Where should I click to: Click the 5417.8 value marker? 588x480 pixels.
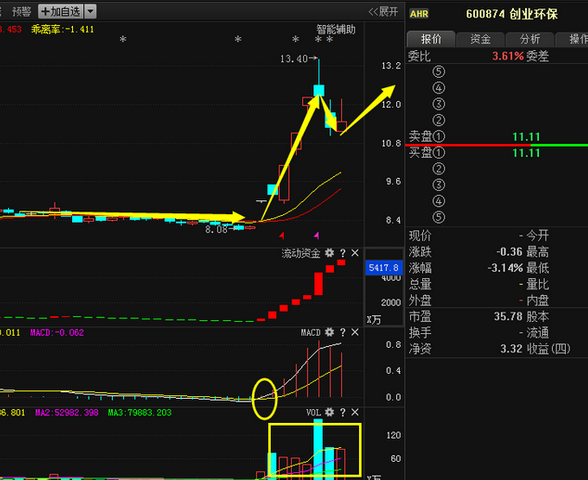384,267
